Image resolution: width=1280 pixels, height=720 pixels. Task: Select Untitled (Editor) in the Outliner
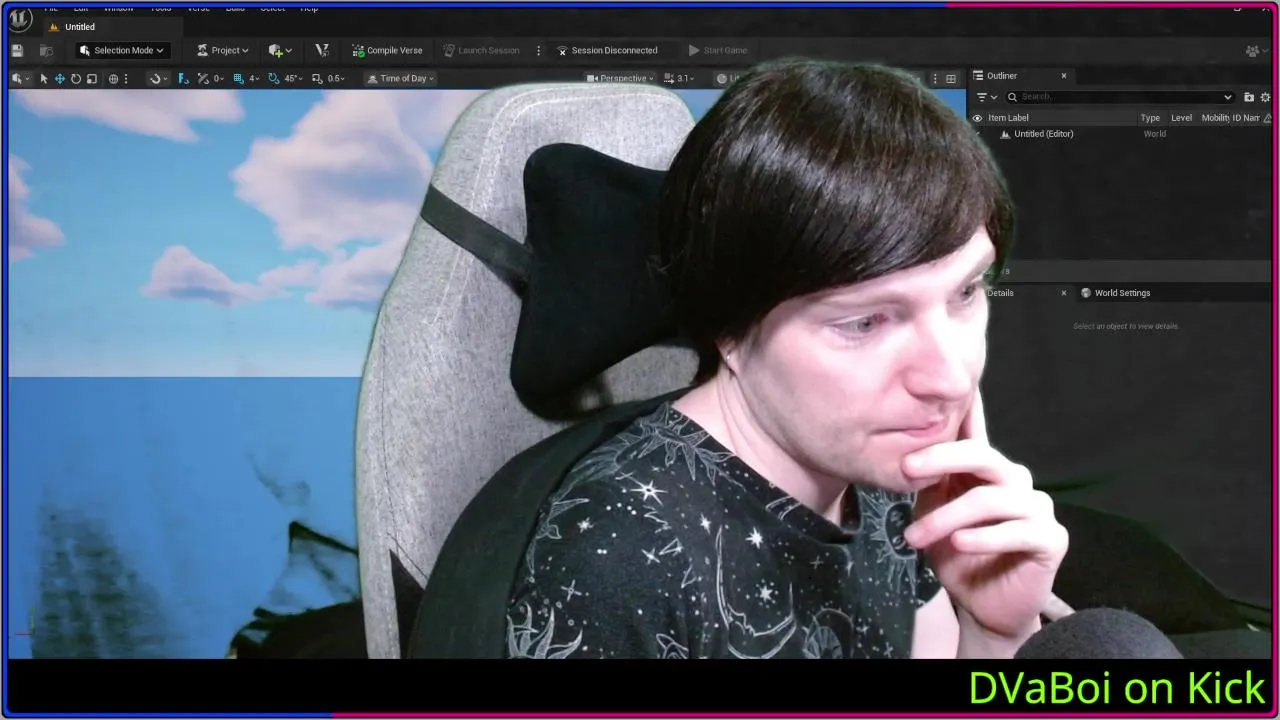pyautogui.click(x=1044, y=134)
